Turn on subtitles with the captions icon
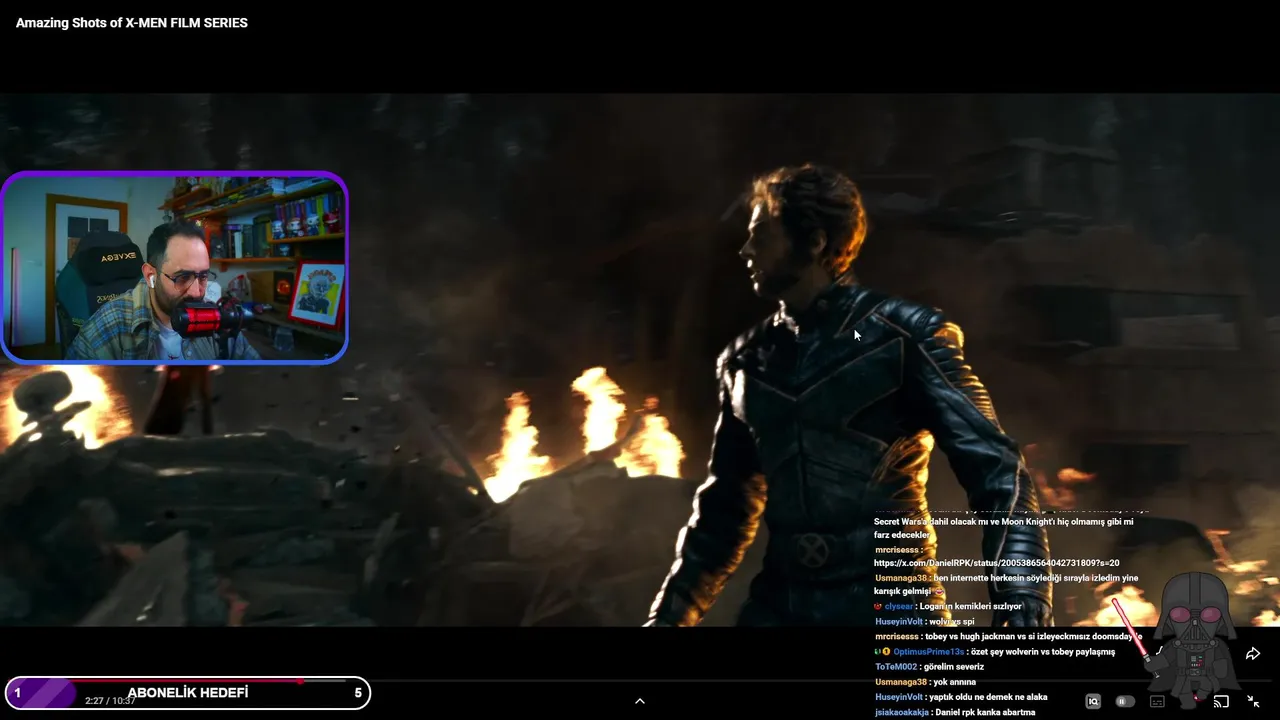This screenshot has height=720, width=1280. point(1157,702)
